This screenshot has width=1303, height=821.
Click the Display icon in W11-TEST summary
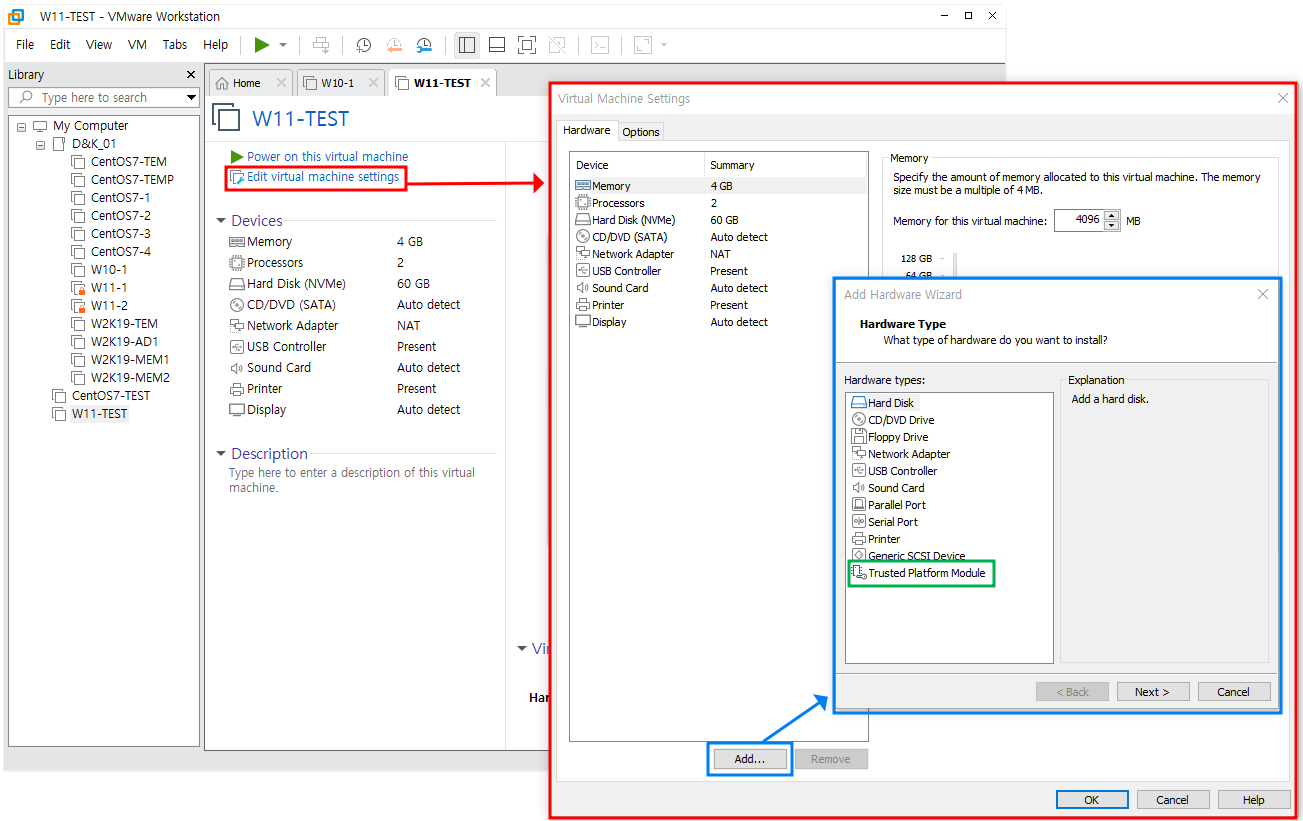[237, 410]
